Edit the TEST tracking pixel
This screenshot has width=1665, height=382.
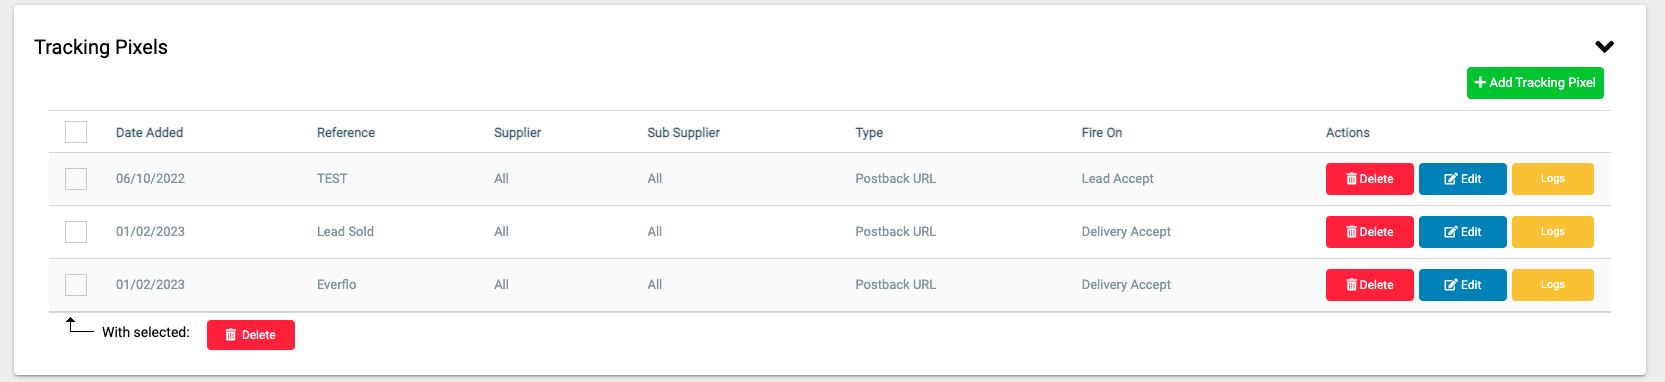(1462, 179)
